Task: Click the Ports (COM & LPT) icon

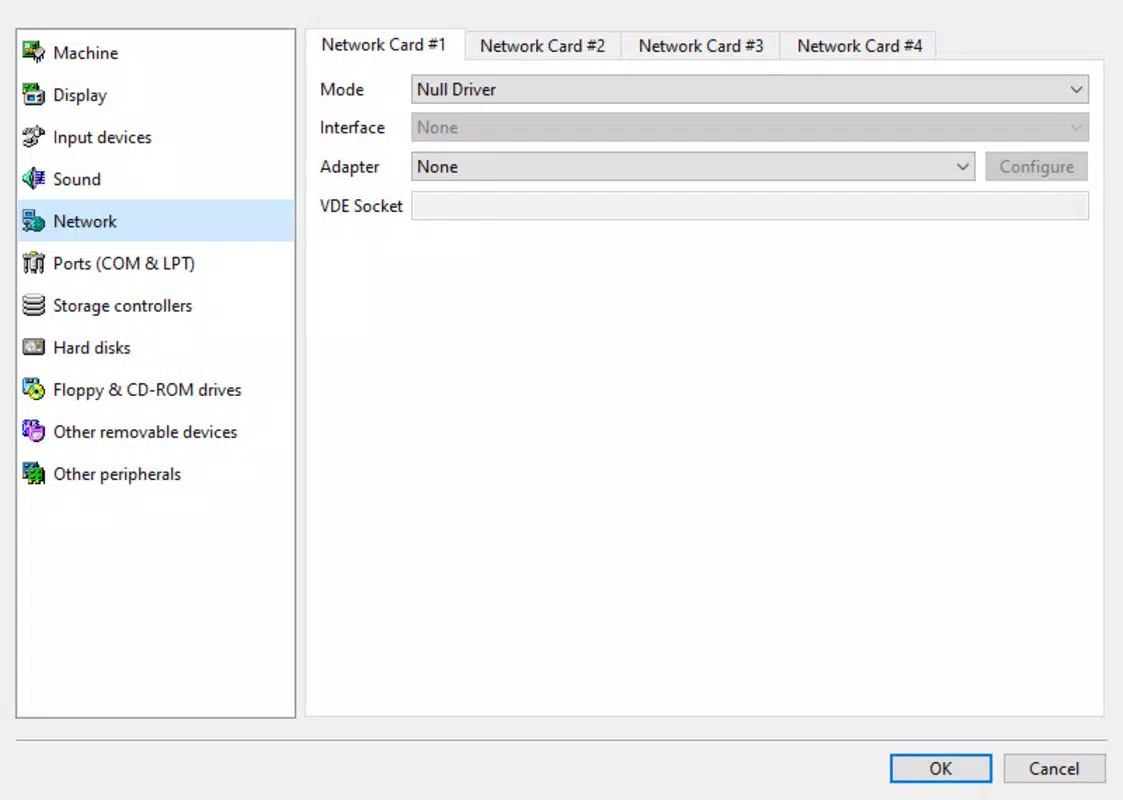Action: pyautogui.click(x=34, y=264)
